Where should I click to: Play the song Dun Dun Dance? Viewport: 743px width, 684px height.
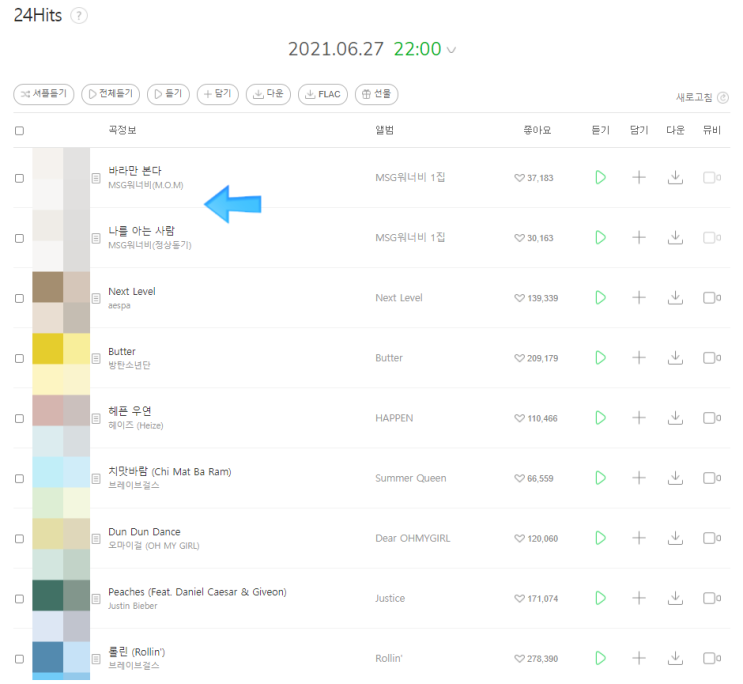tap(600, 538)
